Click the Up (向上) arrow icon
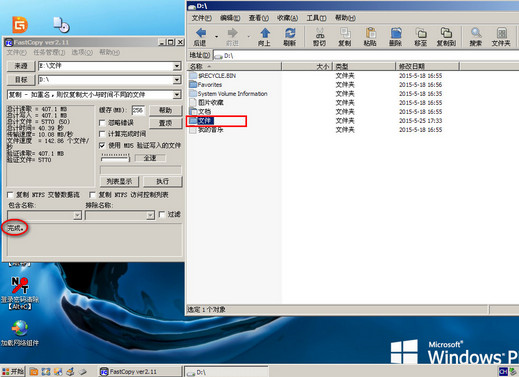 point(265,33)
